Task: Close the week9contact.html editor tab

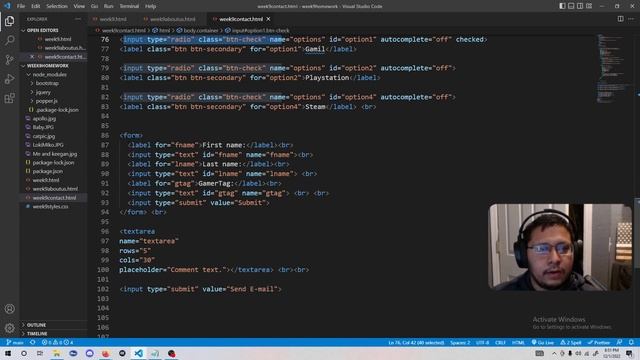Action: coord(268,19)
